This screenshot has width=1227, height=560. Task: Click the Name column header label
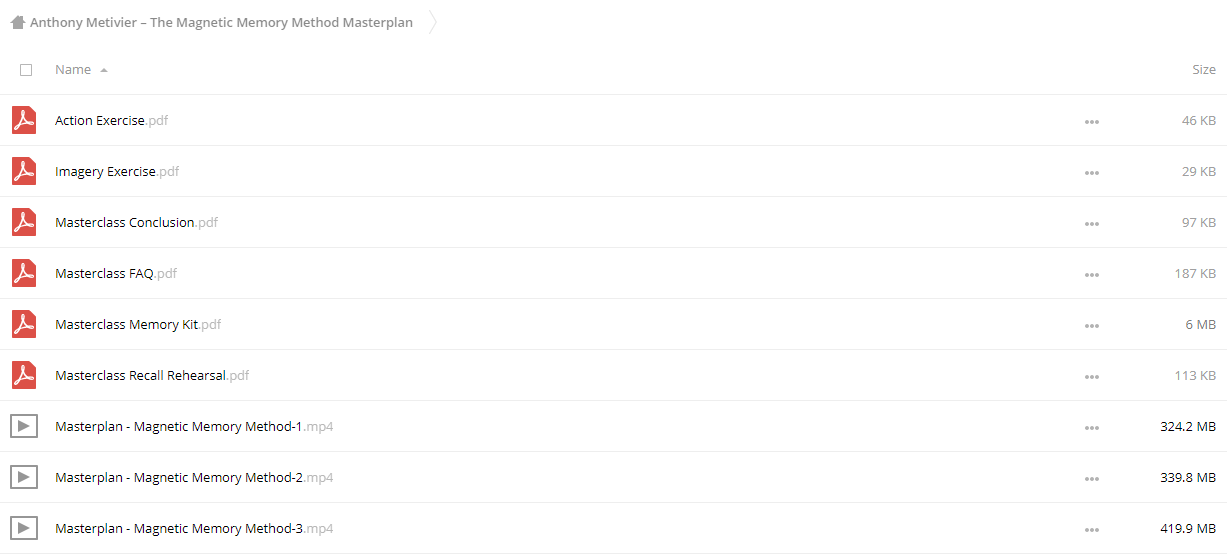(73, 70)
